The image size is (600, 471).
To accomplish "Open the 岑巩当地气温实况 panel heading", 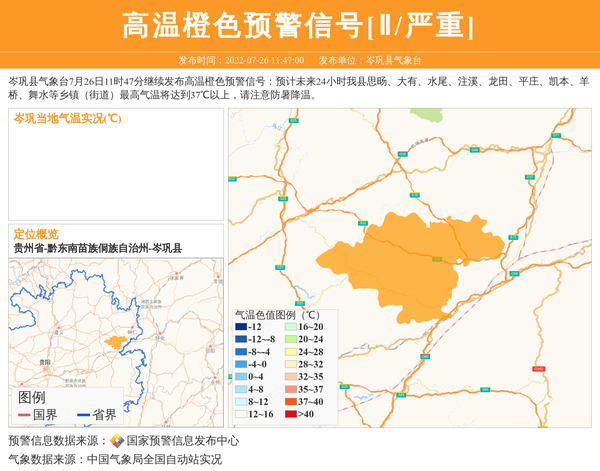I will pyautogui.click(x=67, y=118).
